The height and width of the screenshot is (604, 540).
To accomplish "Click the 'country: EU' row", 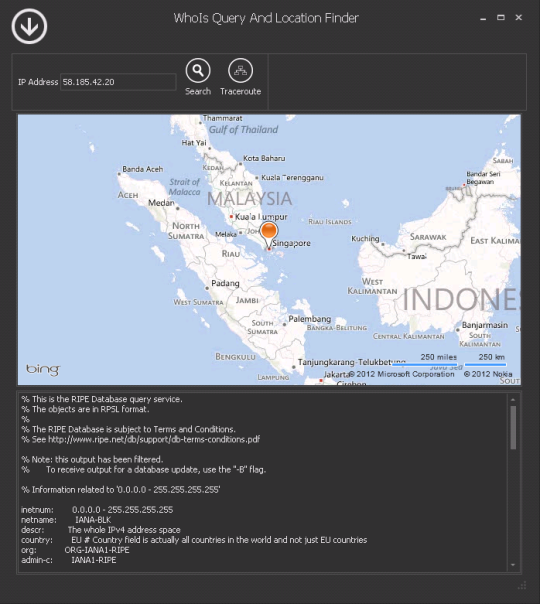I will point(194,540).
